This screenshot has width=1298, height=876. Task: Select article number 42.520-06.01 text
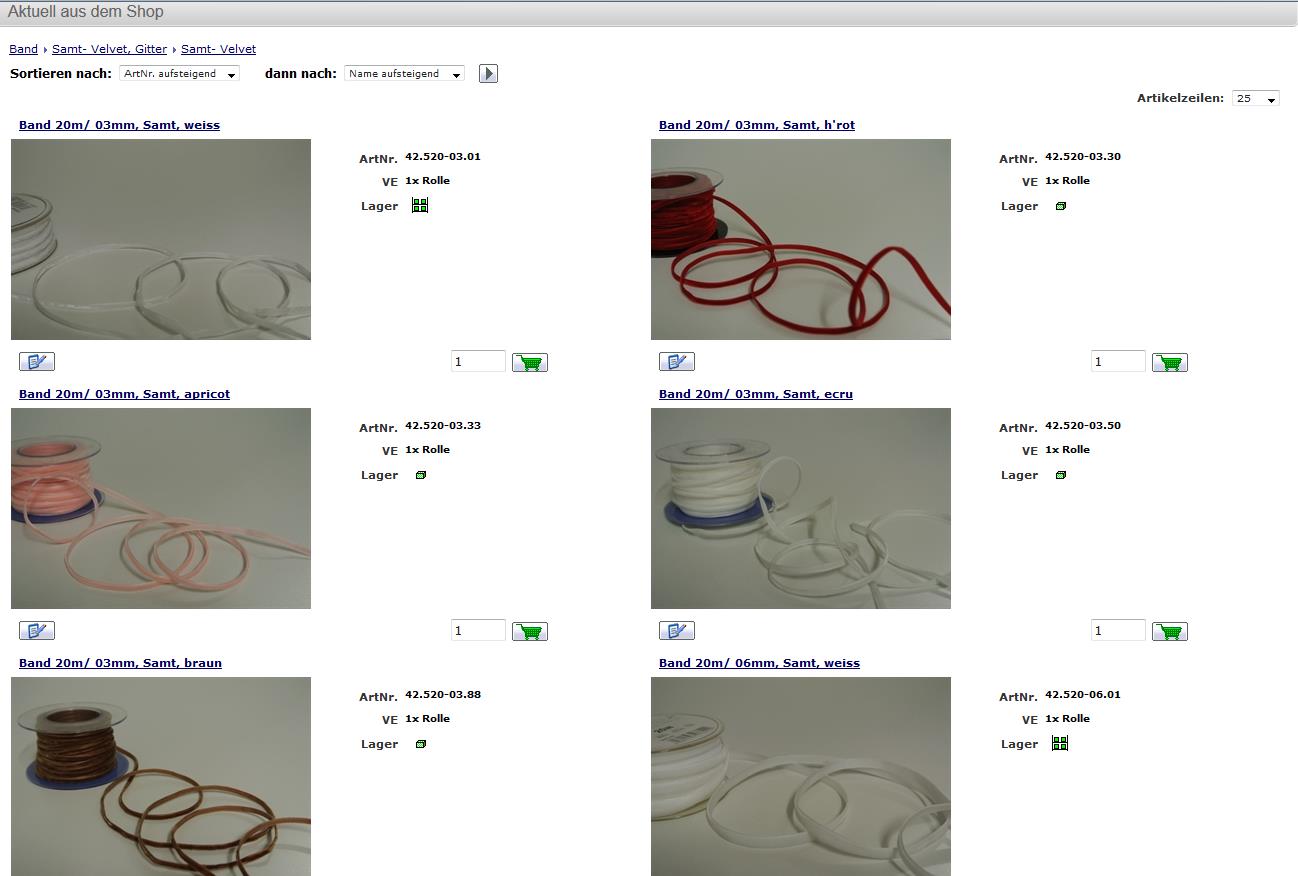(1083, 694)
